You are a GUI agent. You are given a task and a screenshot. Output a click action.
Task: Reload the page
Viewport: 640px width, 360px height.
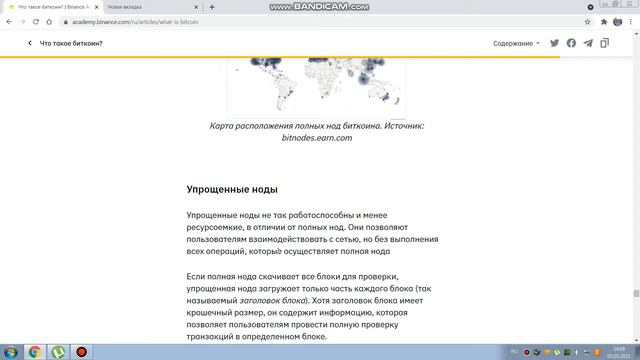(36, 22)
